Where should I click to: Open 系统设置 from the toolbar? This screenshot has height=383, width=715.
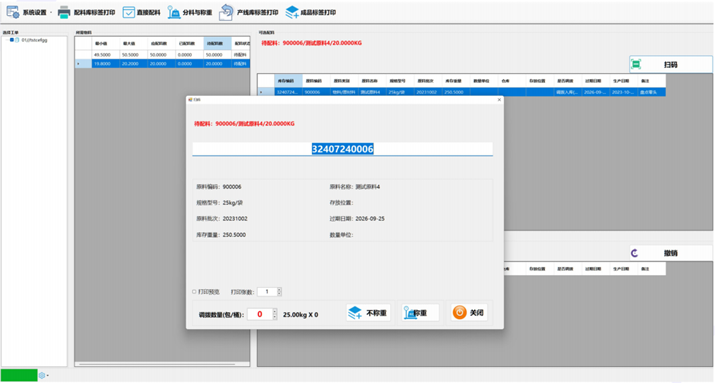click(26, 12)
